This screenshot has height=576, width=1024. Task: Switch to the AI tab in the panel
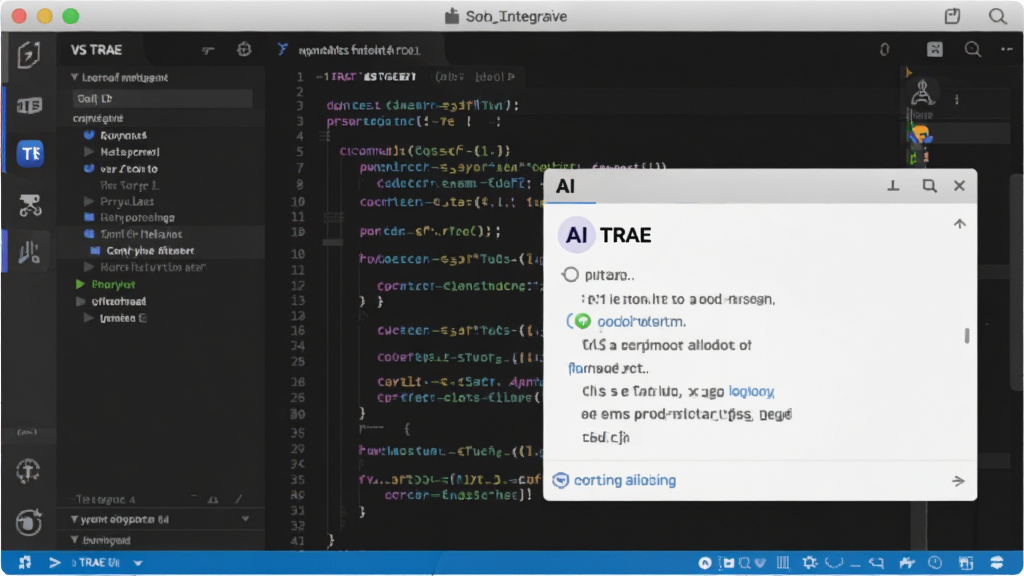click(566, 187)
